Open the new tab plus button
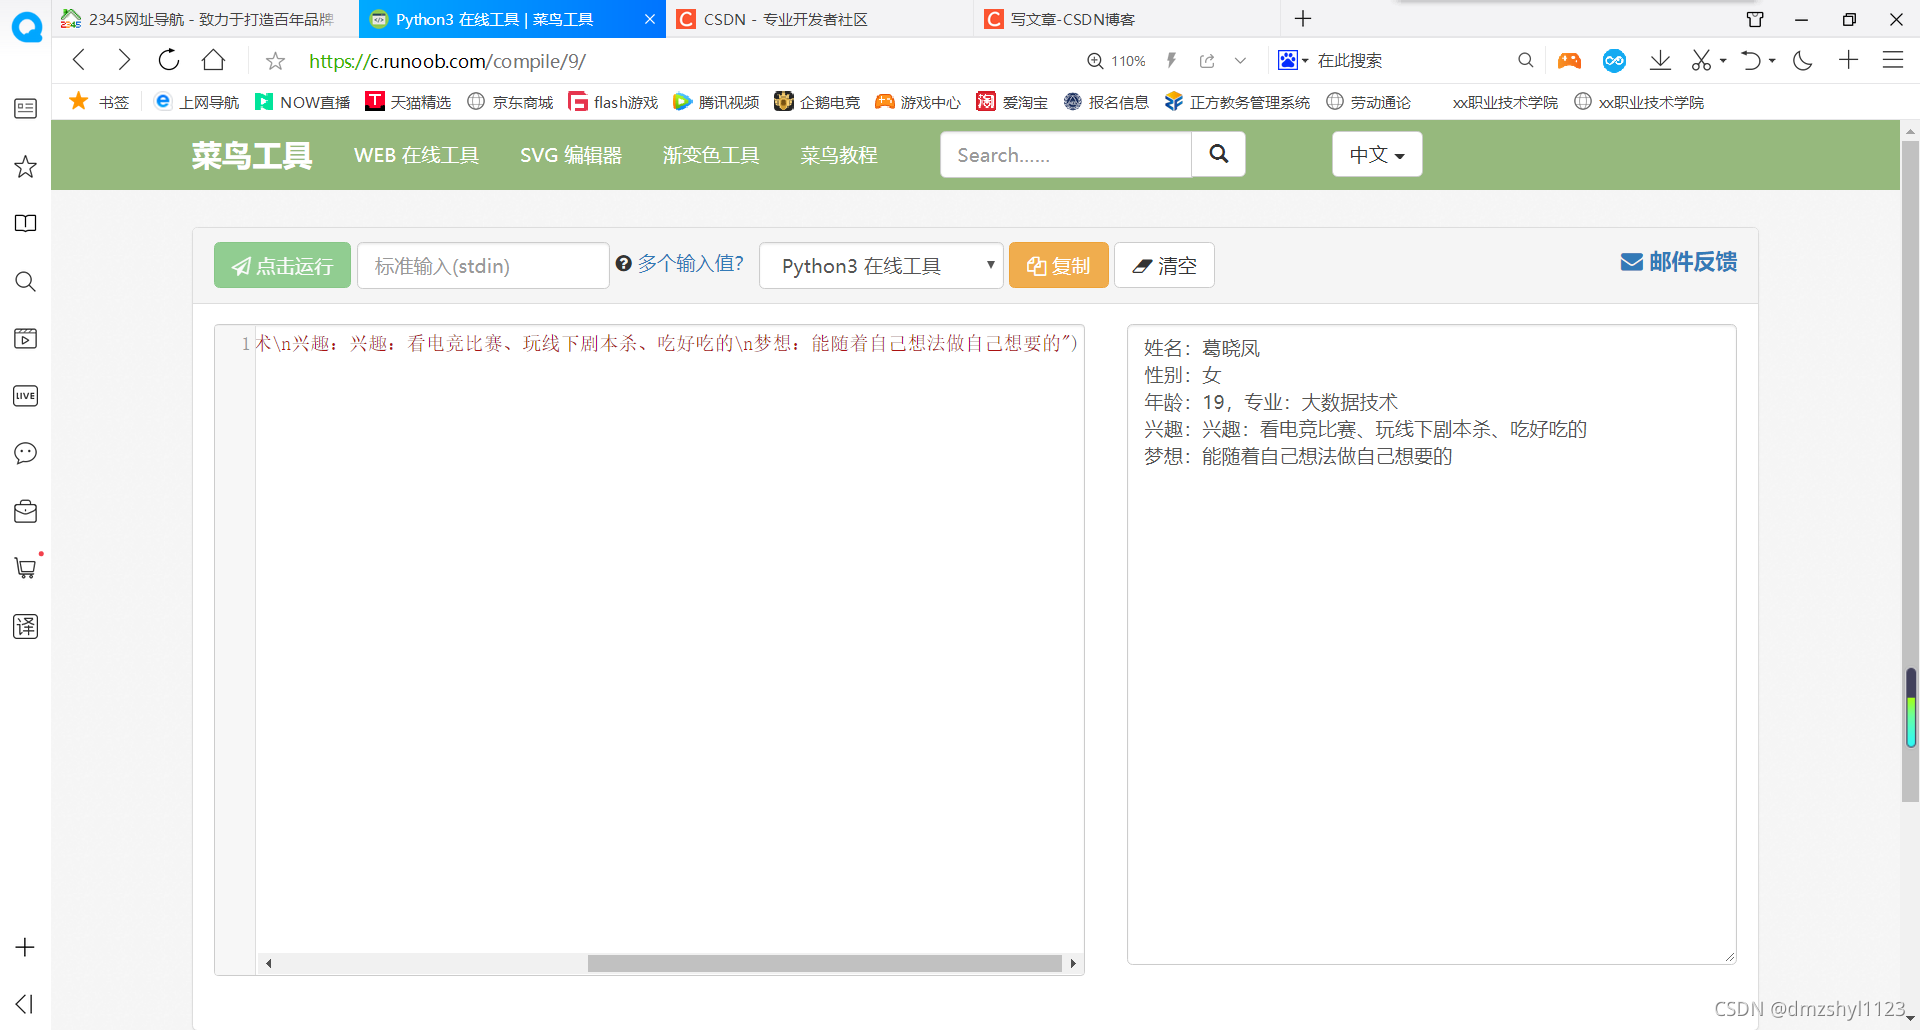 tap(1303, 19)
